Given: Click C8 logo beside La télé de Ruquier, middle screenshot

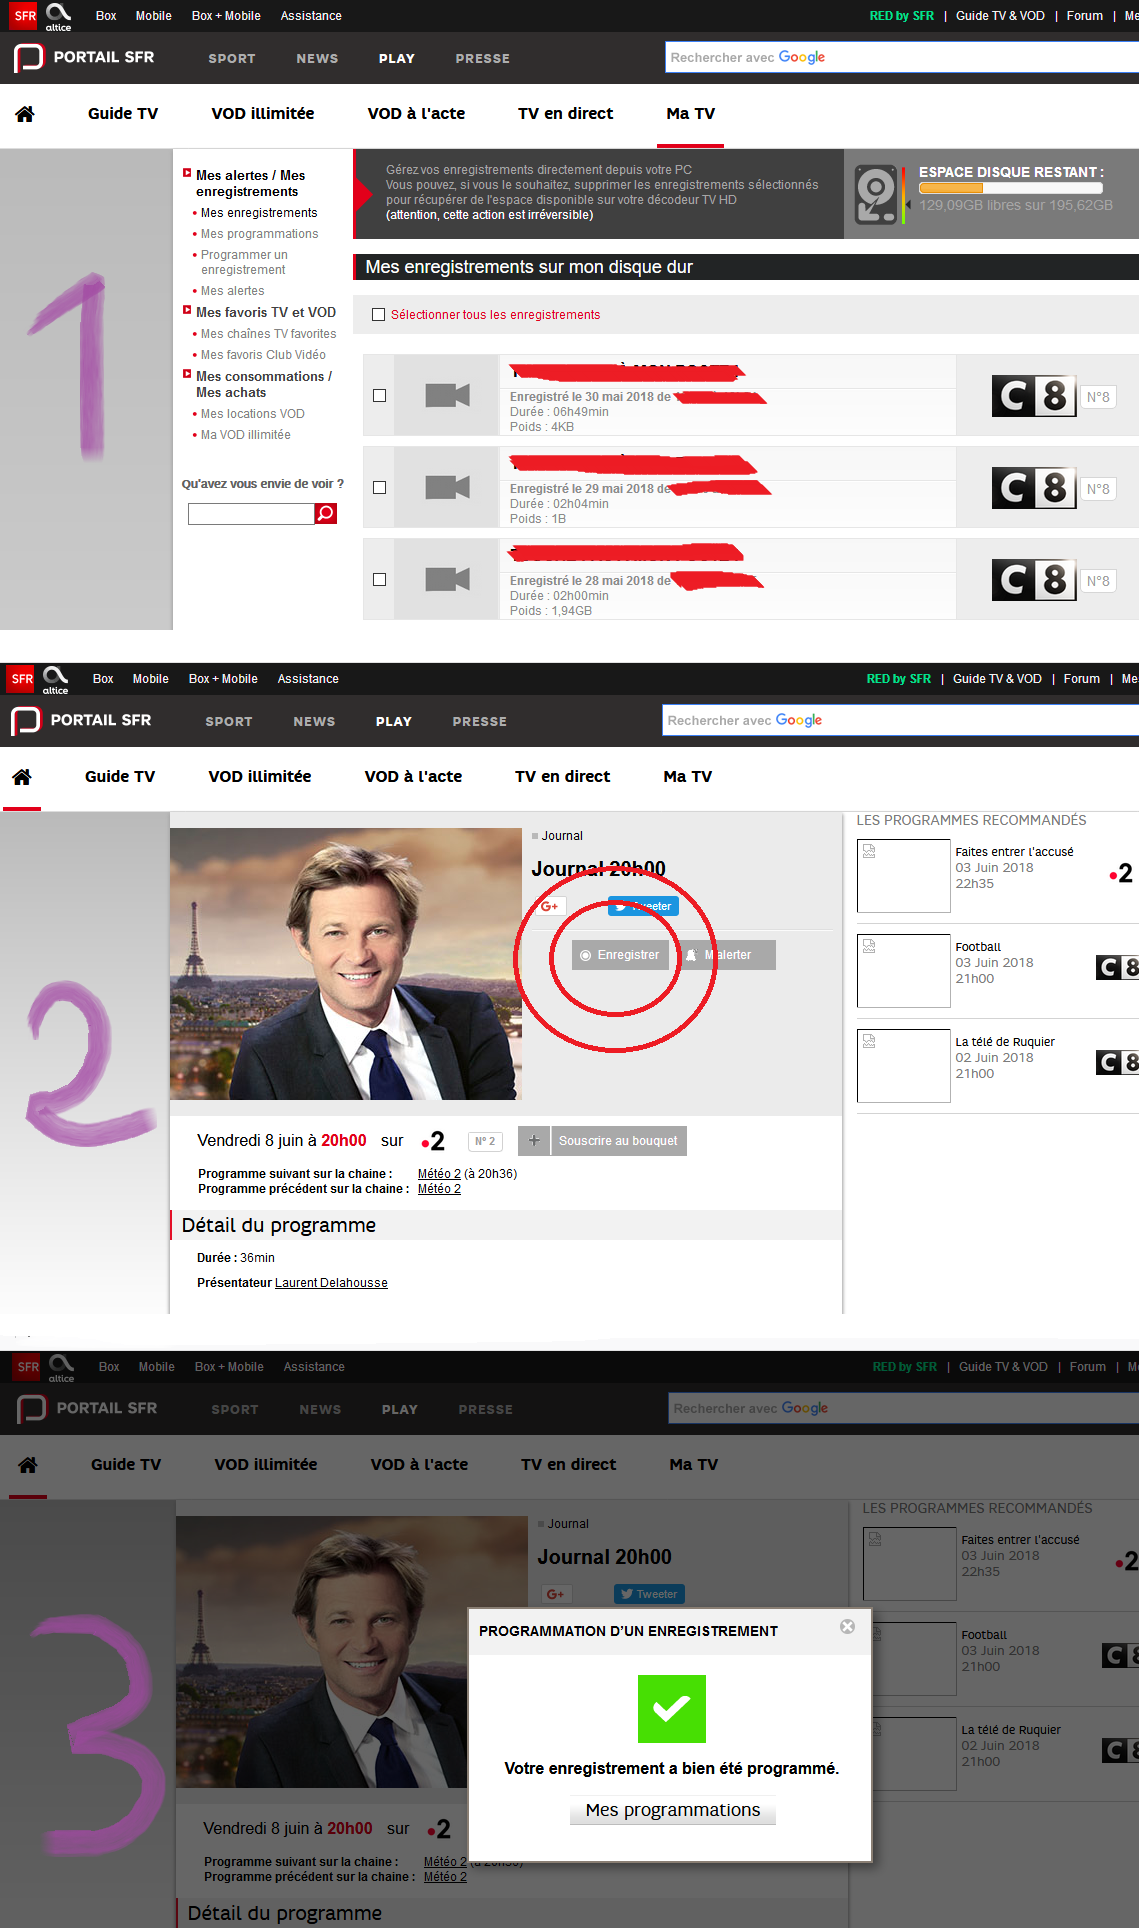Looking at the screenshot, I should 1117,1062.
